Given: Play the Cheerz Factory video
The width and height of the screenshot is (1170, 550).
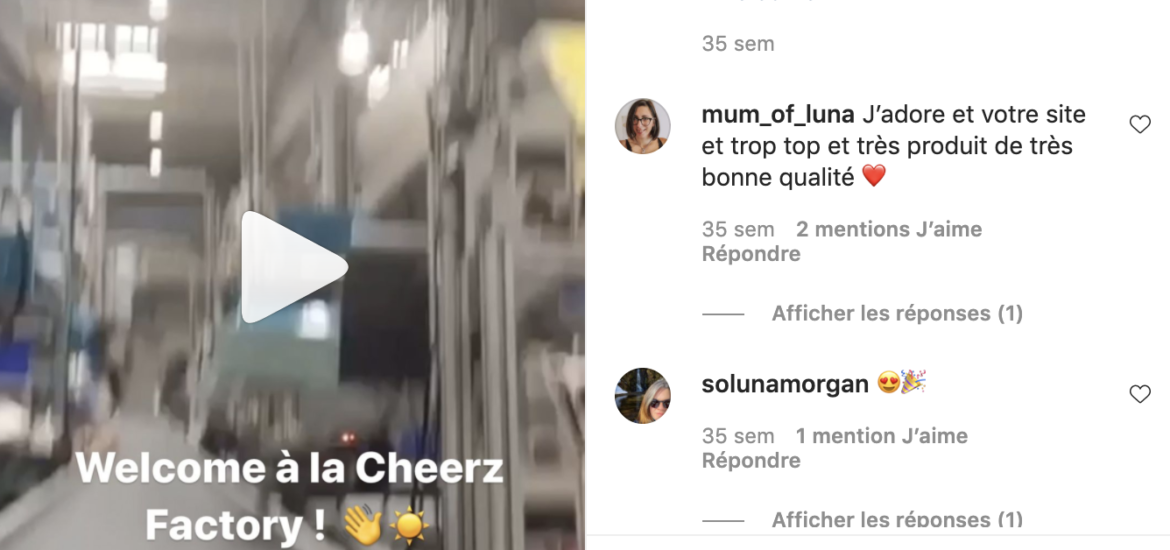Looking at the screenshot, I should click(294, 266).
